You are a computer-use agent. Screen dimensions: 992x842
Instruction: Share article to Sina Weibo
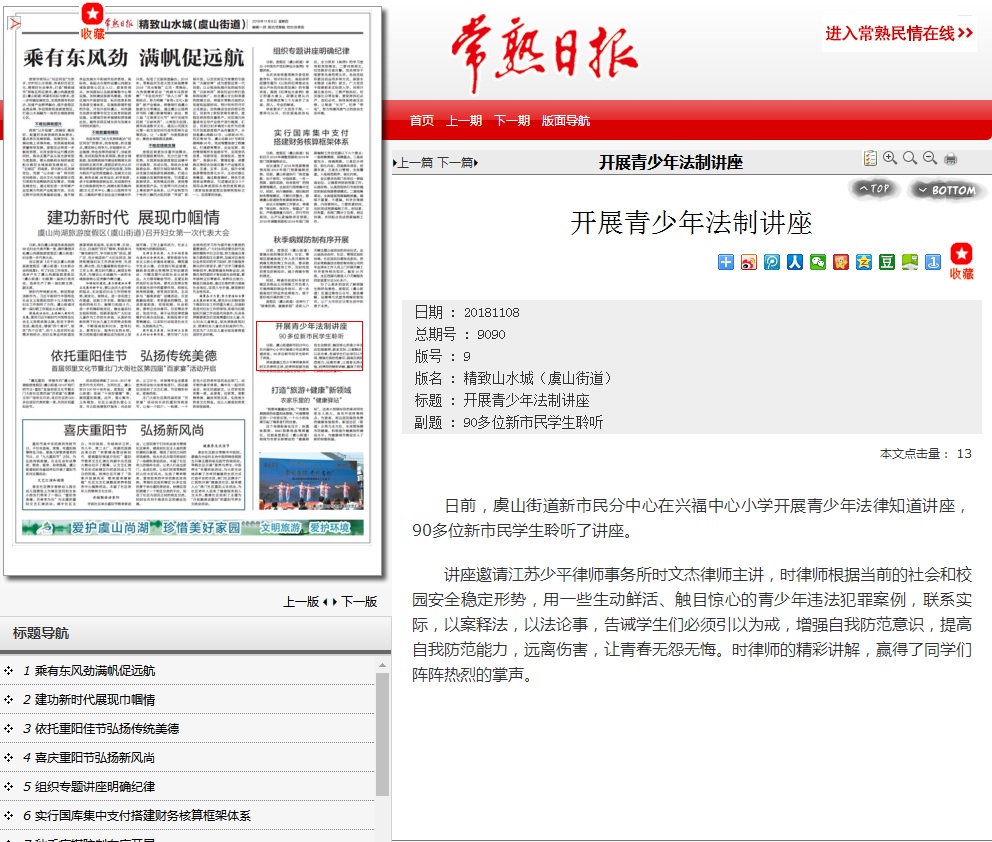[749, 262]
